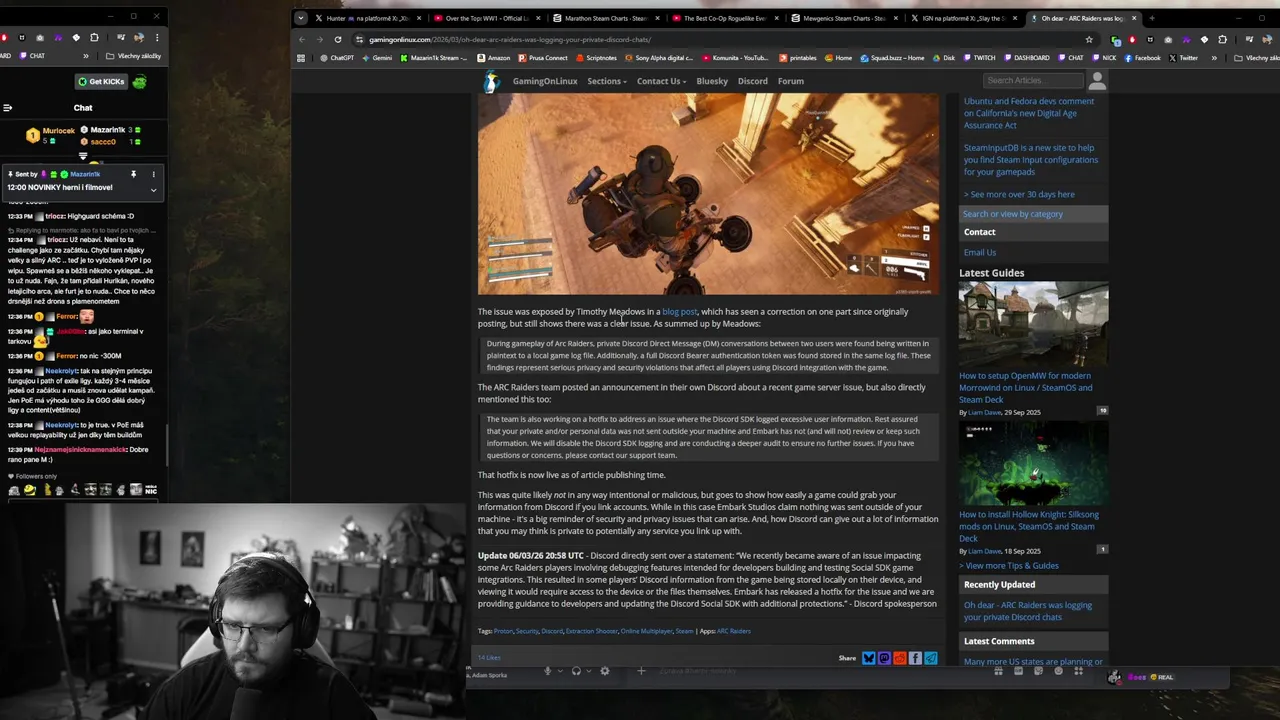Open the user account avatar icon
This screenshot has width=1280, height=720.
pos(1097,81)
